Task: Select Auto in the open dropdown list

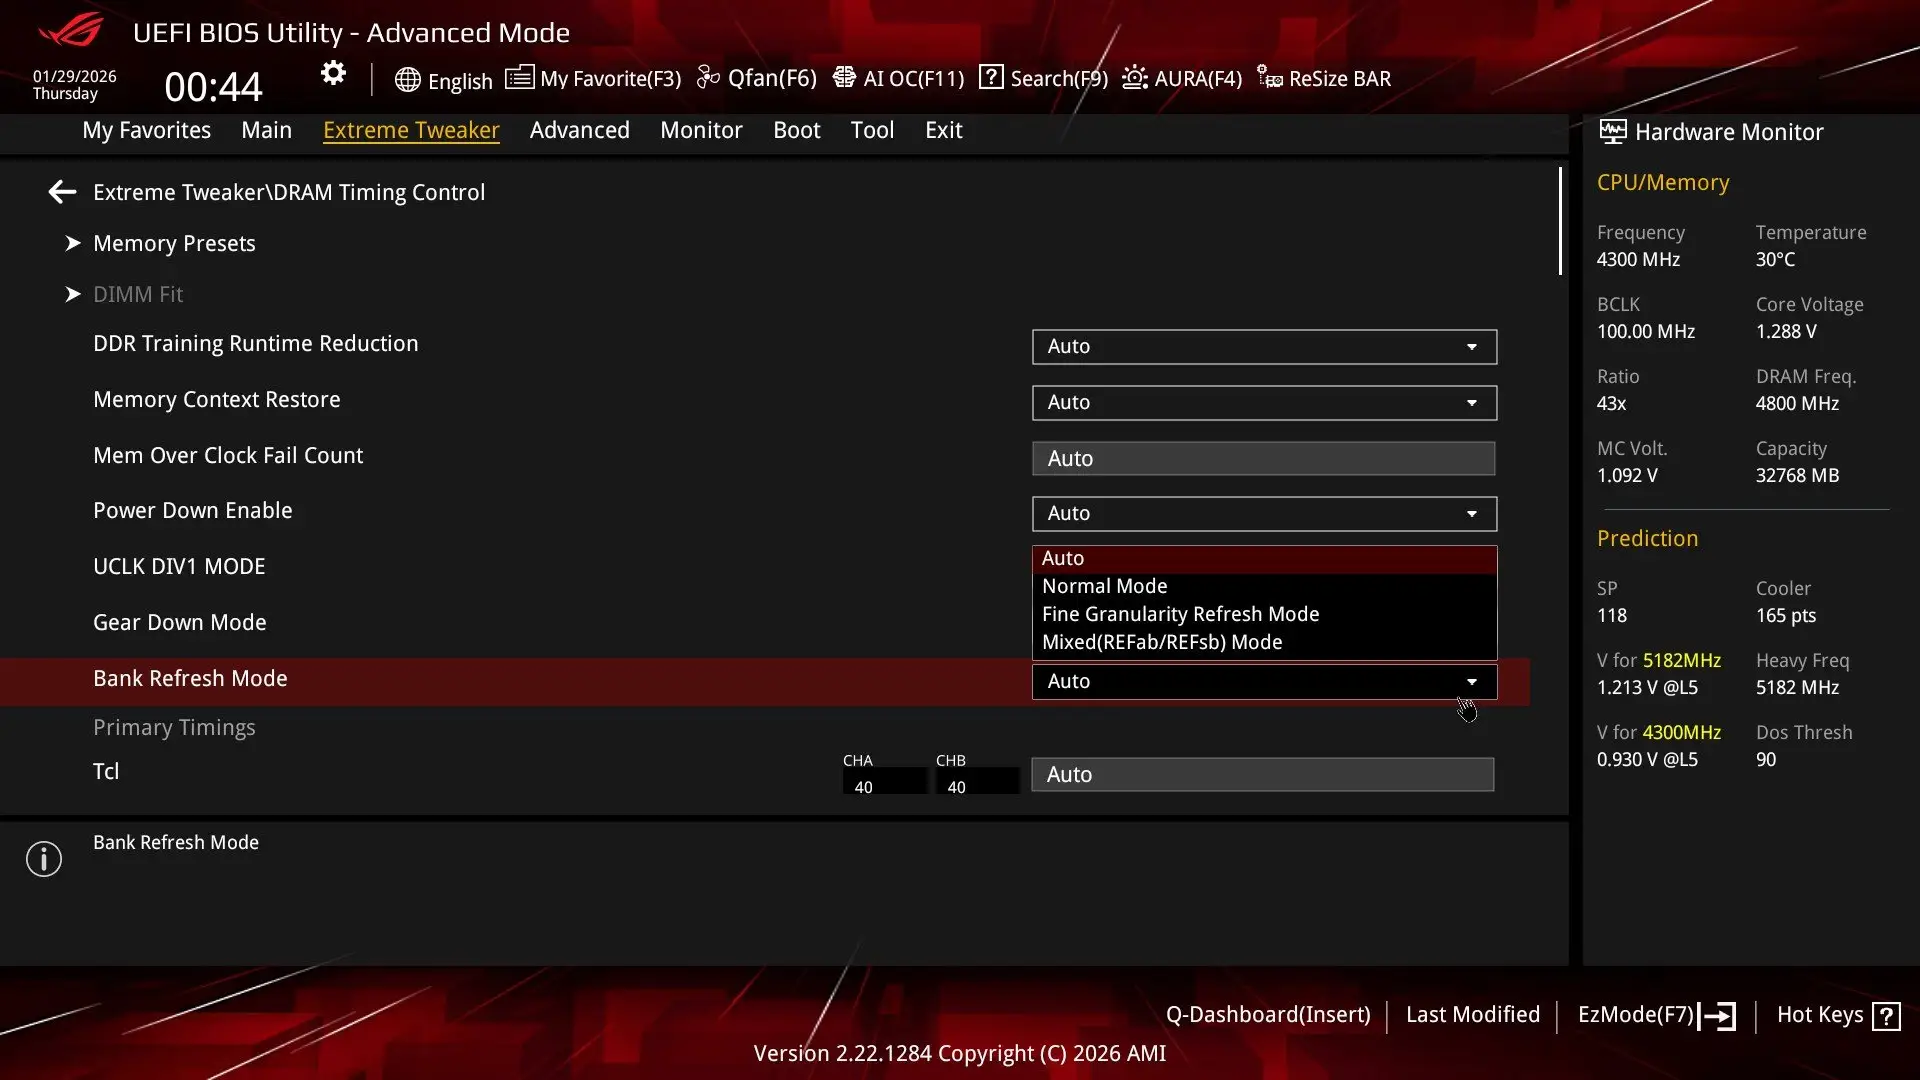Action: tap(1264, 559)
